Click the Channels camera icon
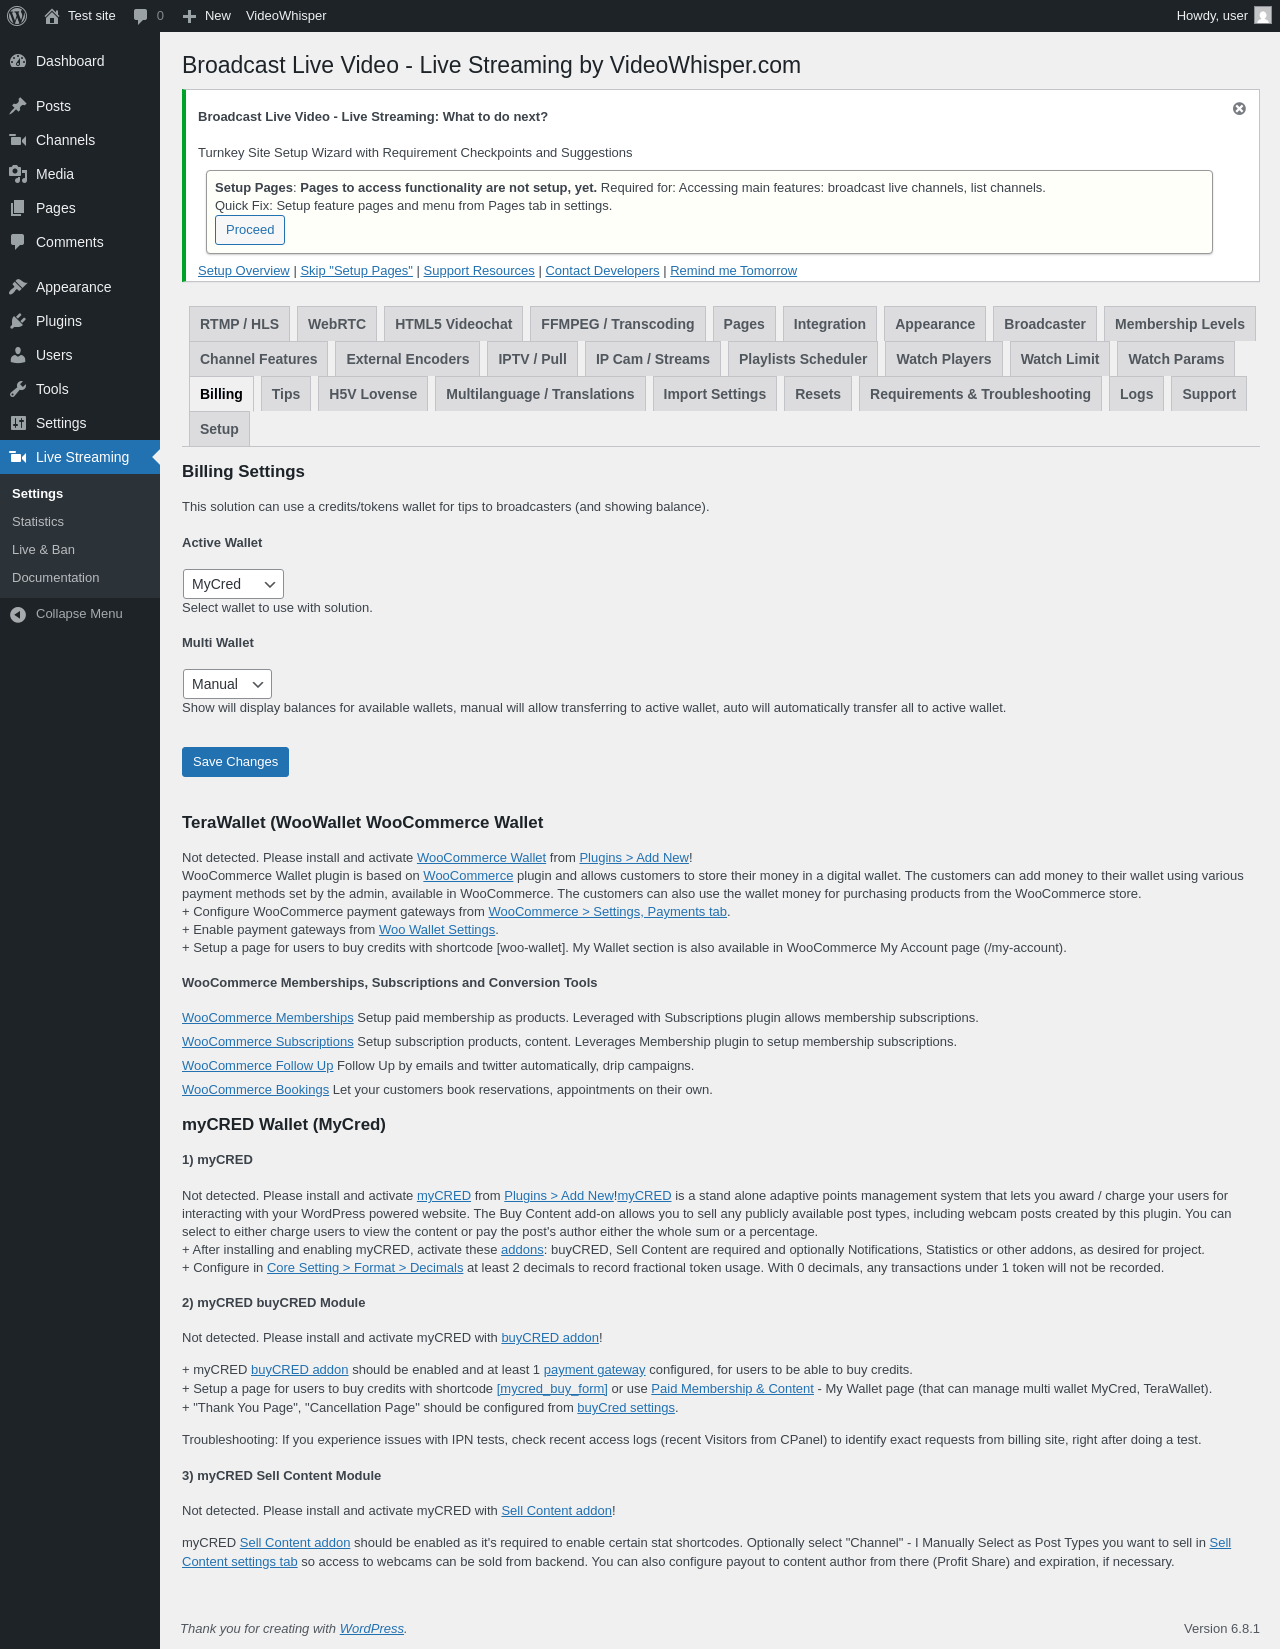This screenshot has height=1649, width=1280. 18,140
